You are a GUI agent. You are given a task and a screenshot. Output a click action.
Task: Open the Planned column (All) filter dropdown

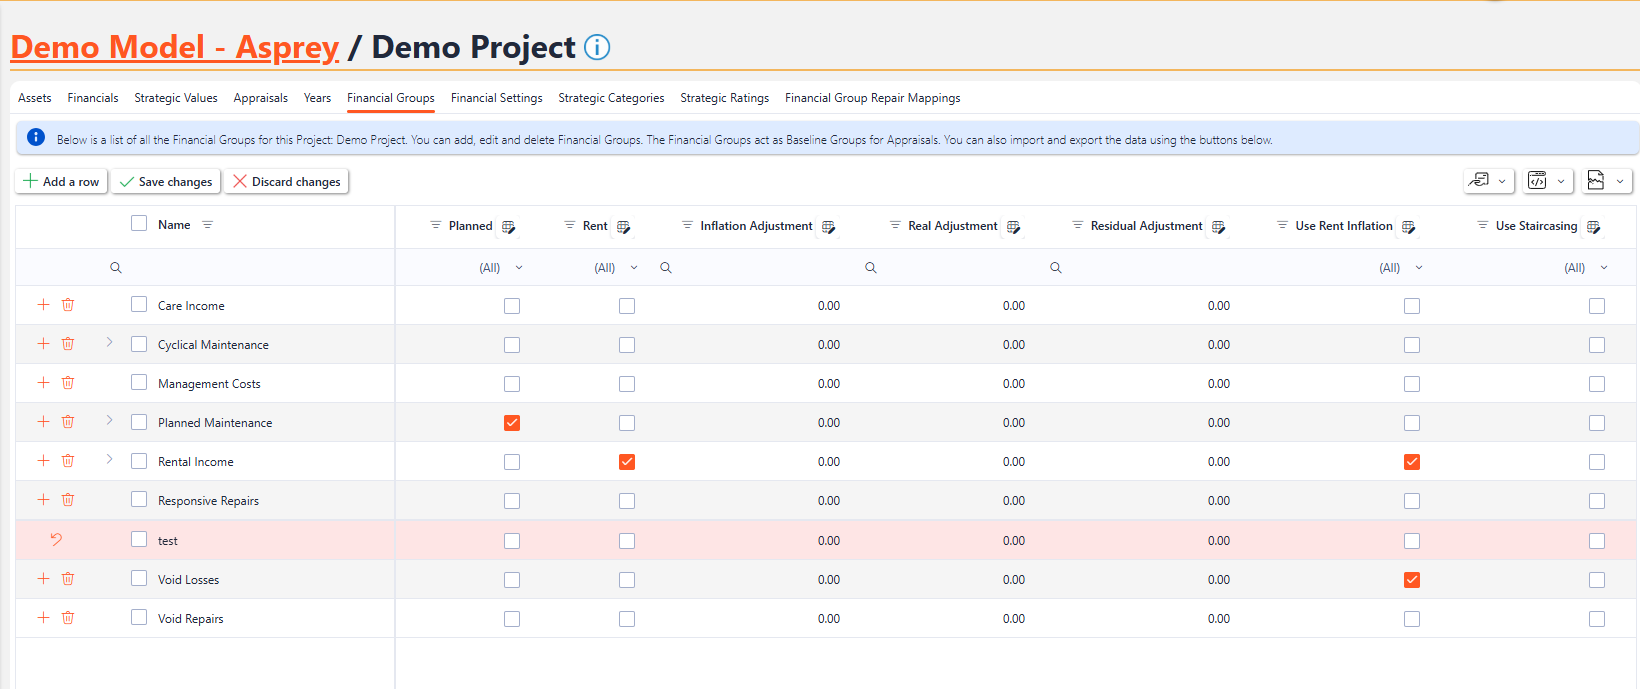pyautogui.click(x=501, y=268)
